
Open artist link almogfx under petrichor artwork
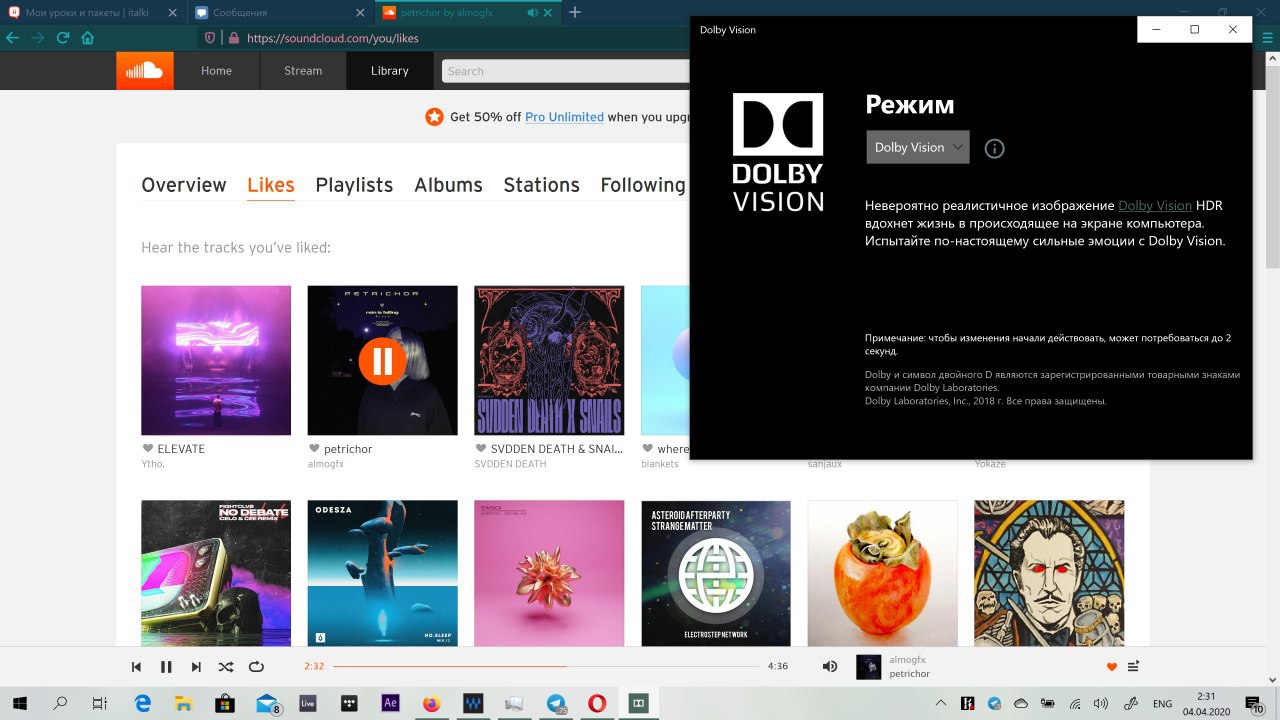point(326,464)
